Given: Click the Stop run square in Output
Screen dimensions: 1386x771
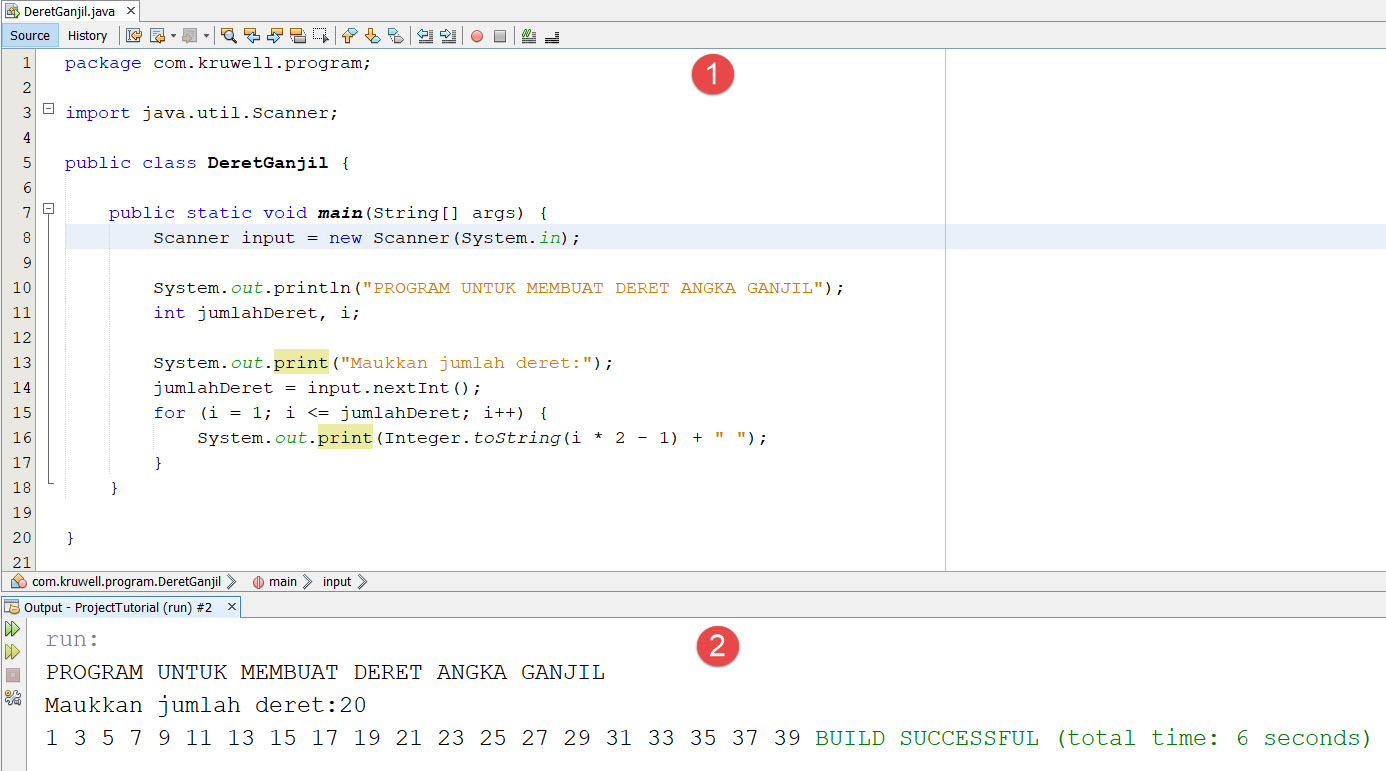Looking at the screenshot, I should (13, 675).
